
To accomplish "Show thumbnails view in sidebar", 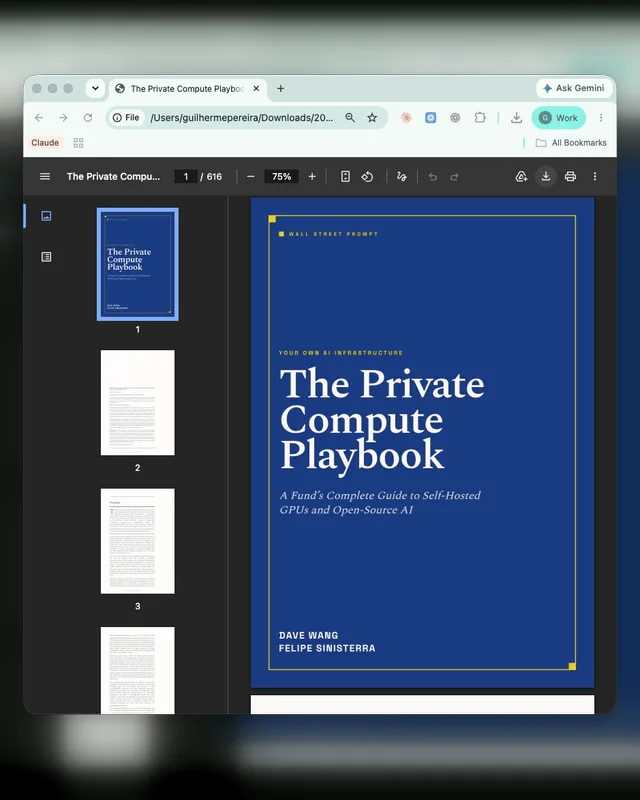I will 46,216.
